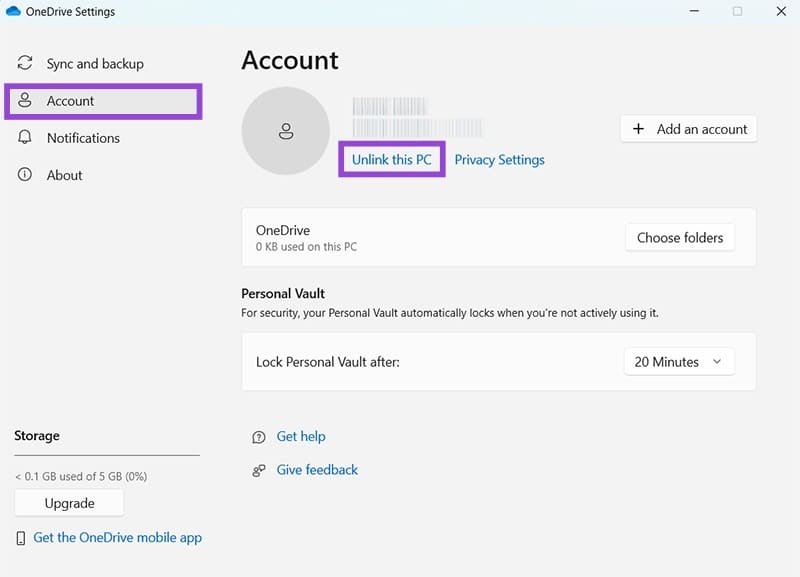Minimize the OneDrive Settings window
This screenshot has width=800, height=577.
point(694,12)
